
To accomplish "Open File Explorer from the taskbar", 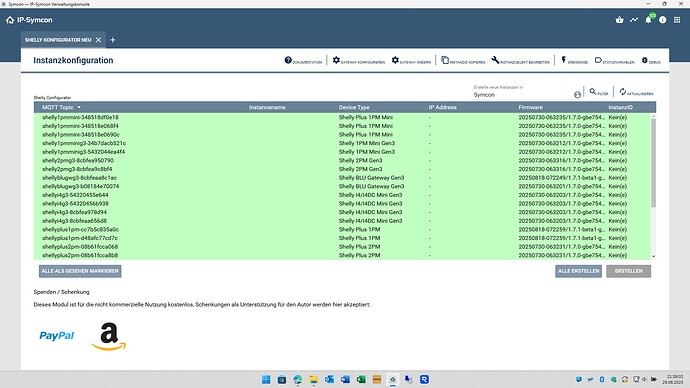I will 314,379.
